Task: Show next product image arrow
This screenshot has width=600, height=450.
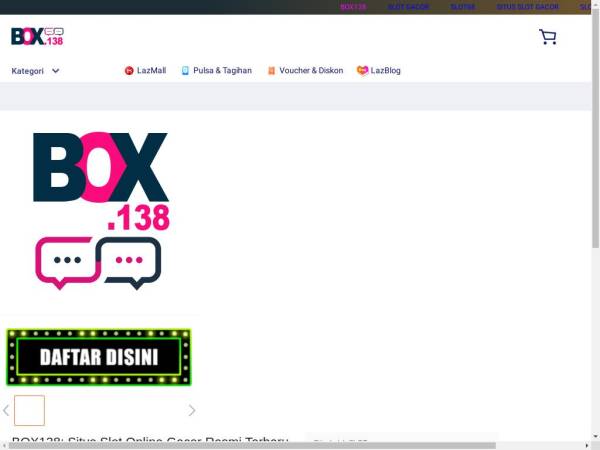Action: coord(192,410)
